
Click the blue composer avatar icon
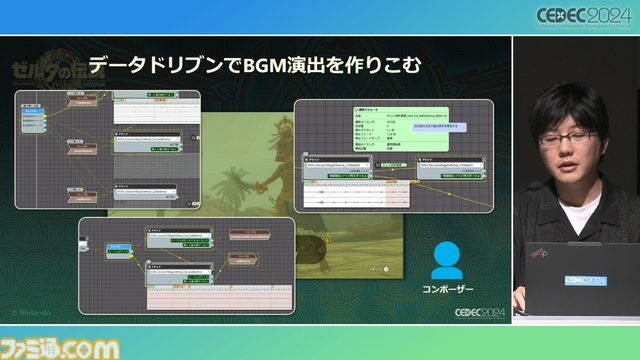(447, 260)
